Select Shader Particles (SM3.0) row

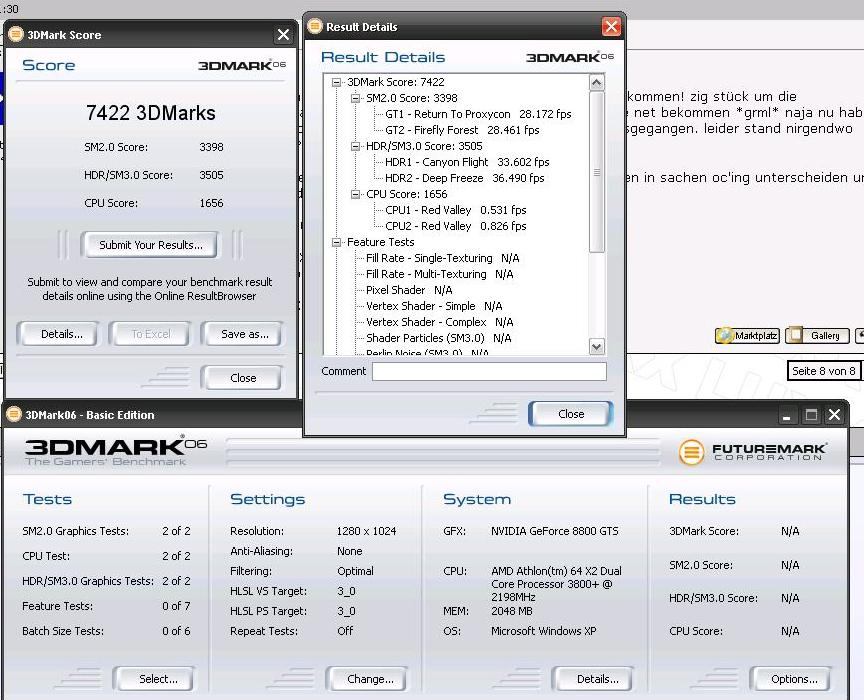439,338
